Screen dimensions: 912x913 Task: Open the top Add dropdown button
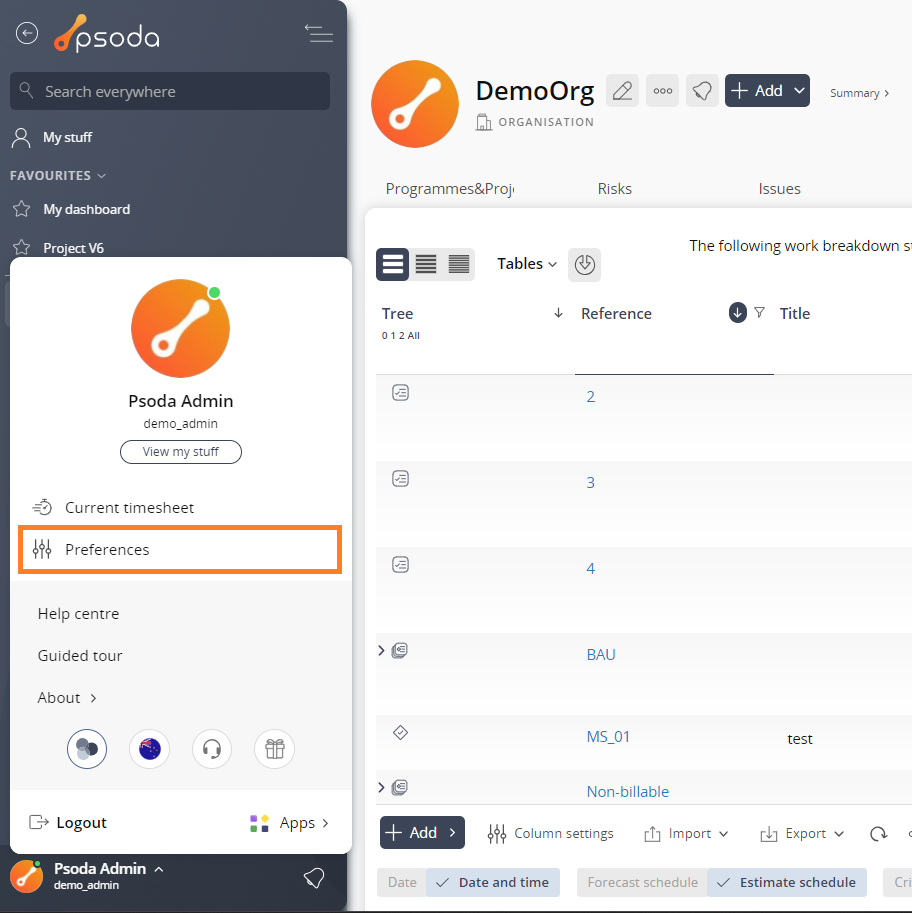pyautogui.click(x=767, y=91)
